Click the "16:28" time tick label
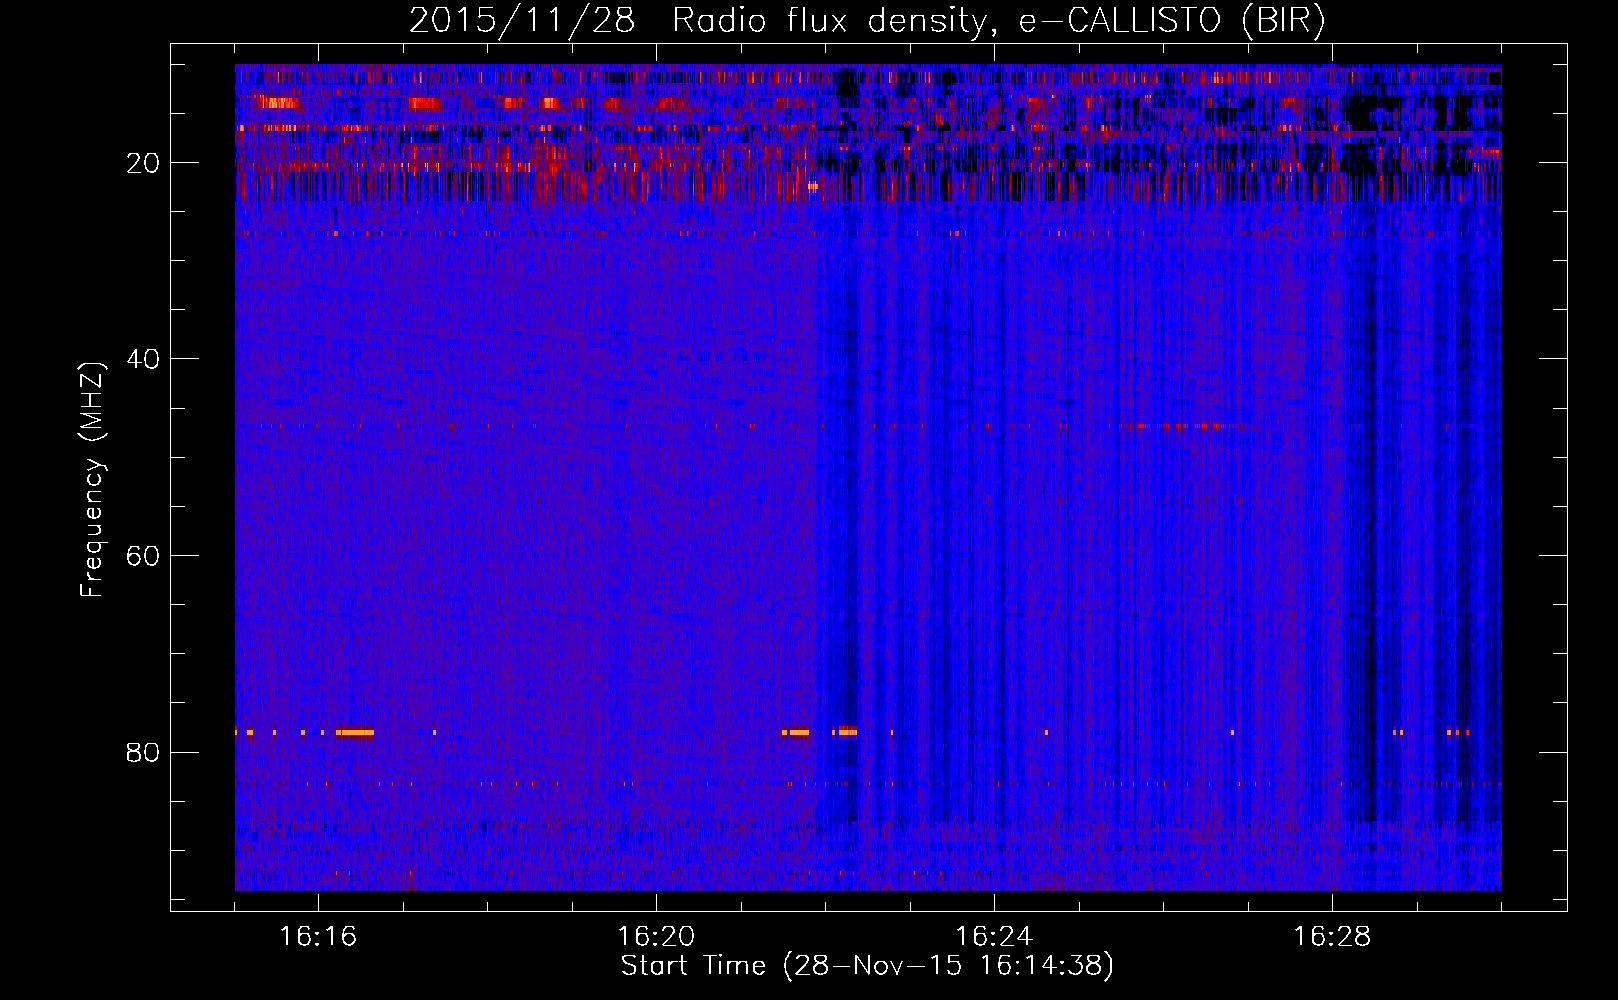This screenshot has height=1000, width=1618. click(x=1332, y=937)
